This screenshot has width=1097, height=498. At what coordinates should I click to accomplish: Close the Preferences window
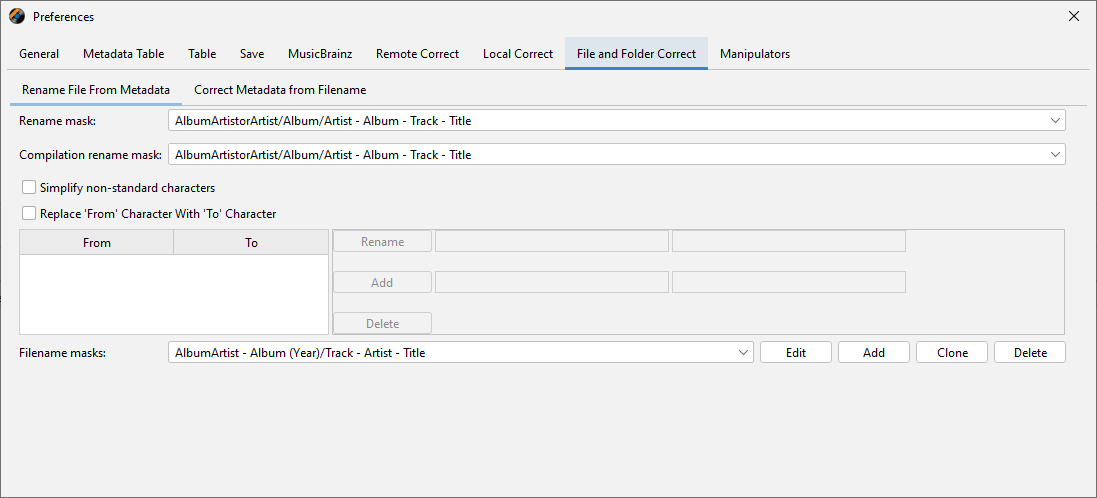[x=1074, y=17]
